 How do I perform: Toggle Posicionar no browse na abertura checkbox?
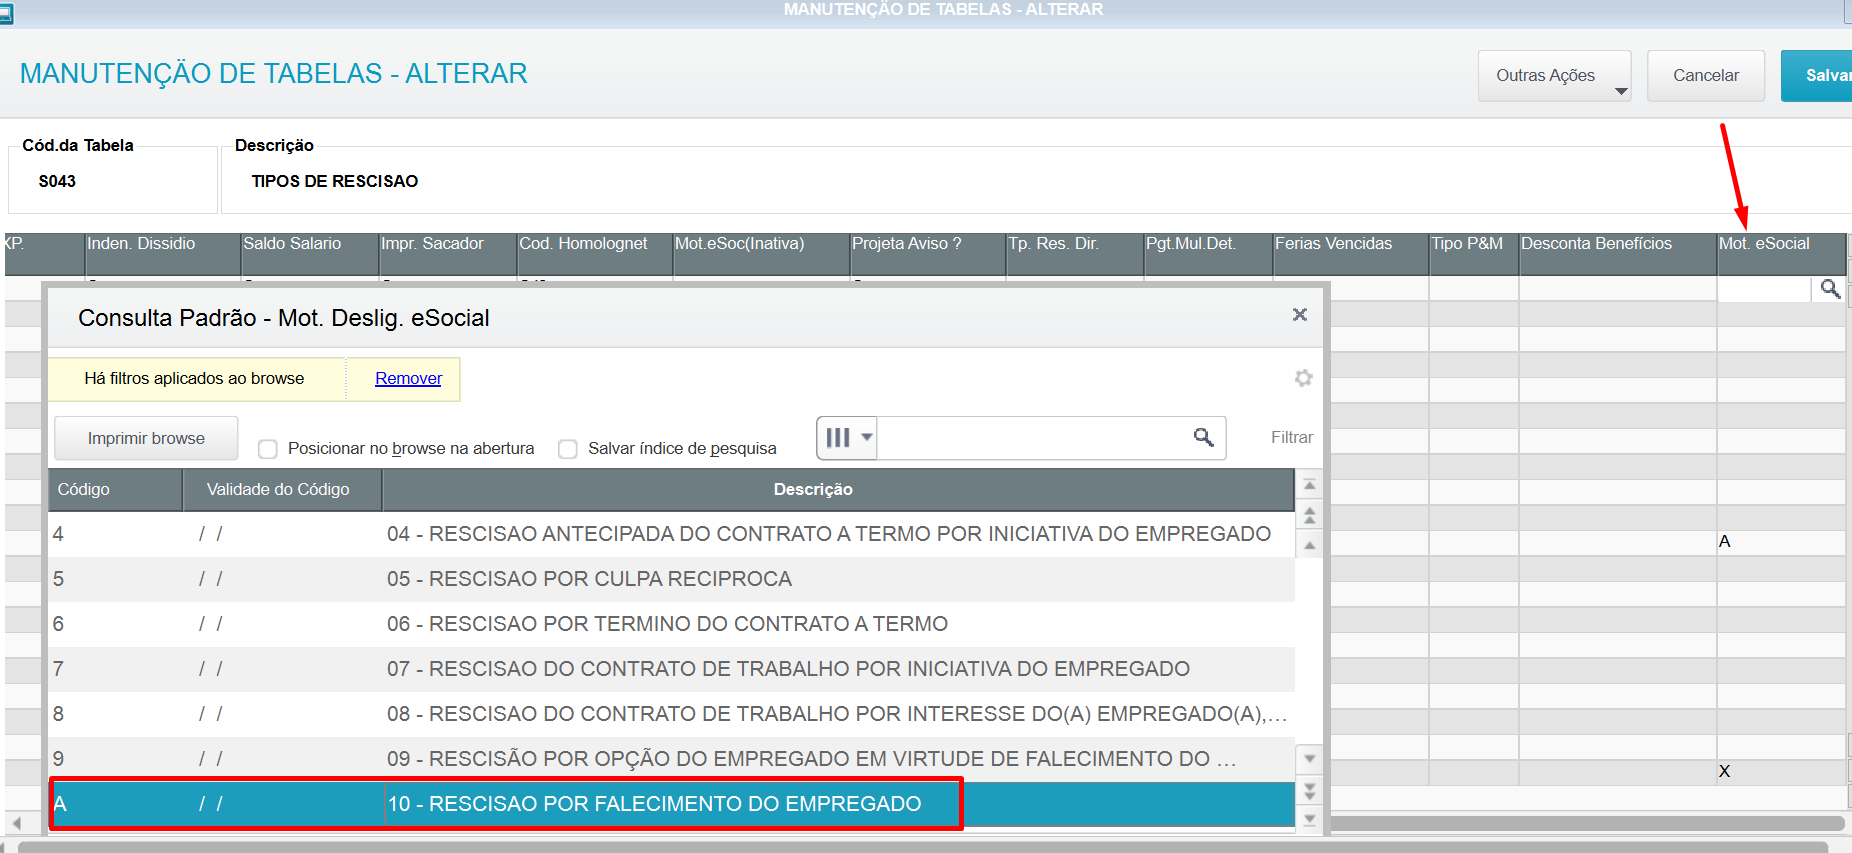(x=267, y=449)
